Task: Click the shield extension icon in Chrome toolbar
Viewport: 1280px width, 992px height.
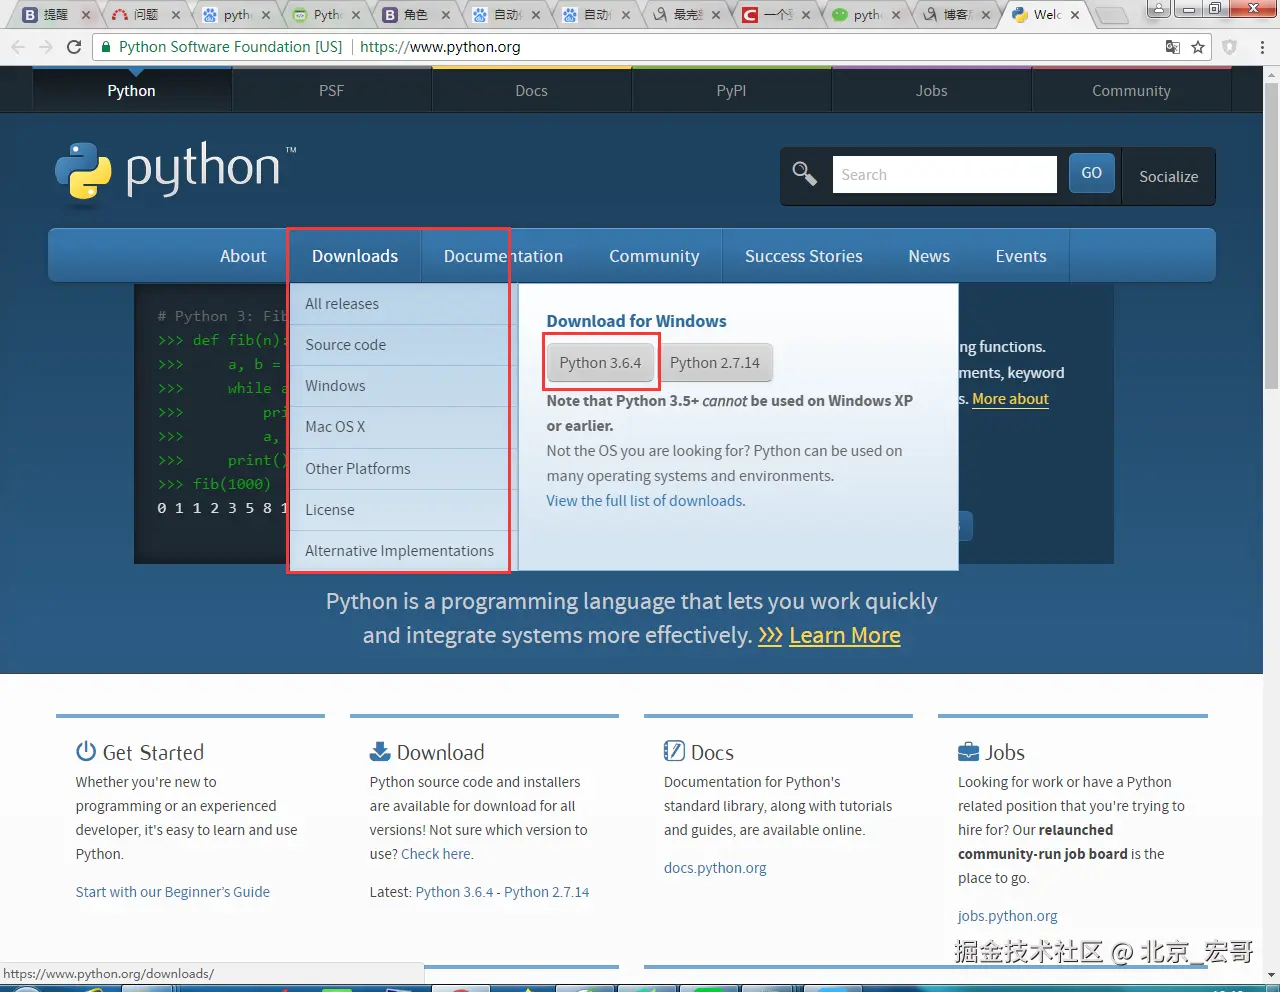Action: tap(1230, 47)
